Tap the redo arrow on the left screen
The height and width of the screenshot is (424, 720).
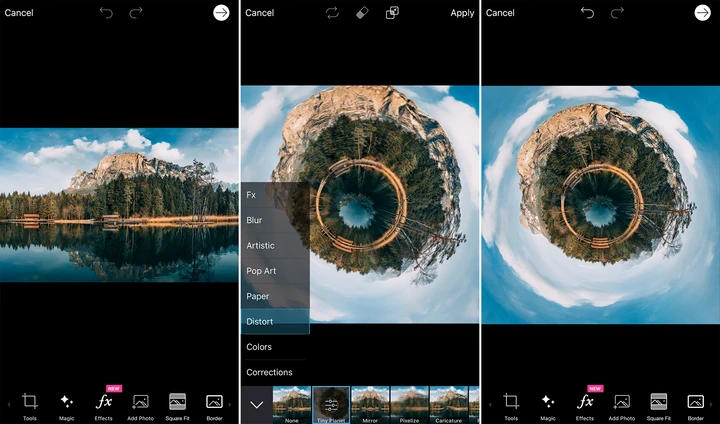point(136,13)
